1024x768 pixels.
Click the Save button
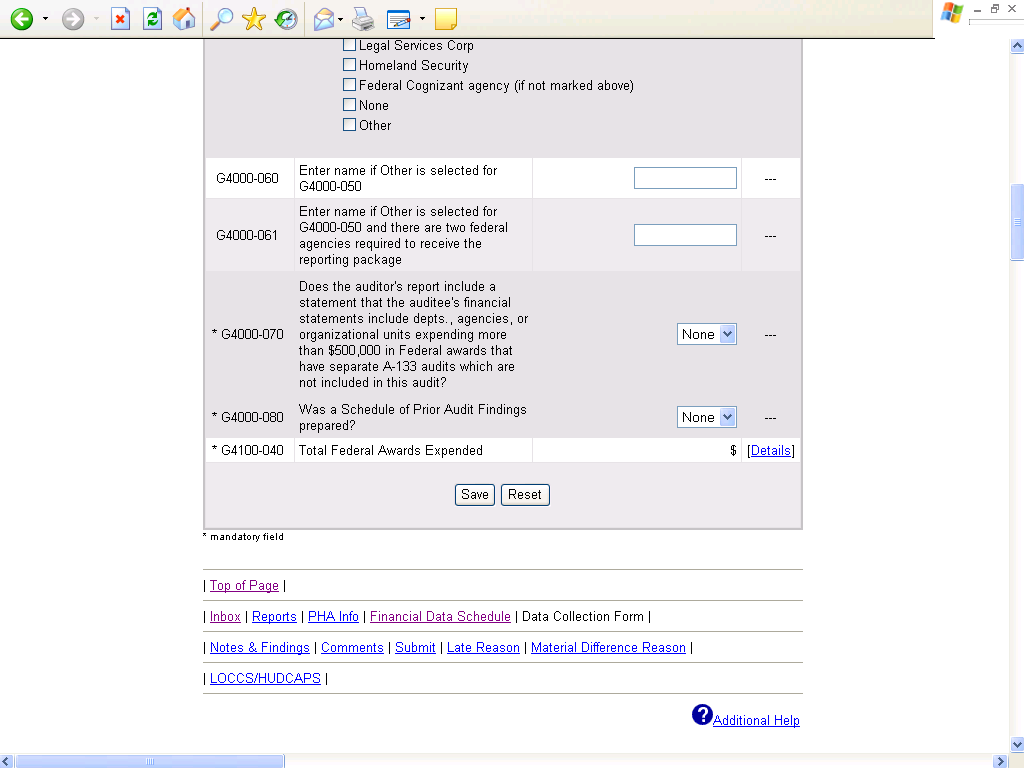475,495
